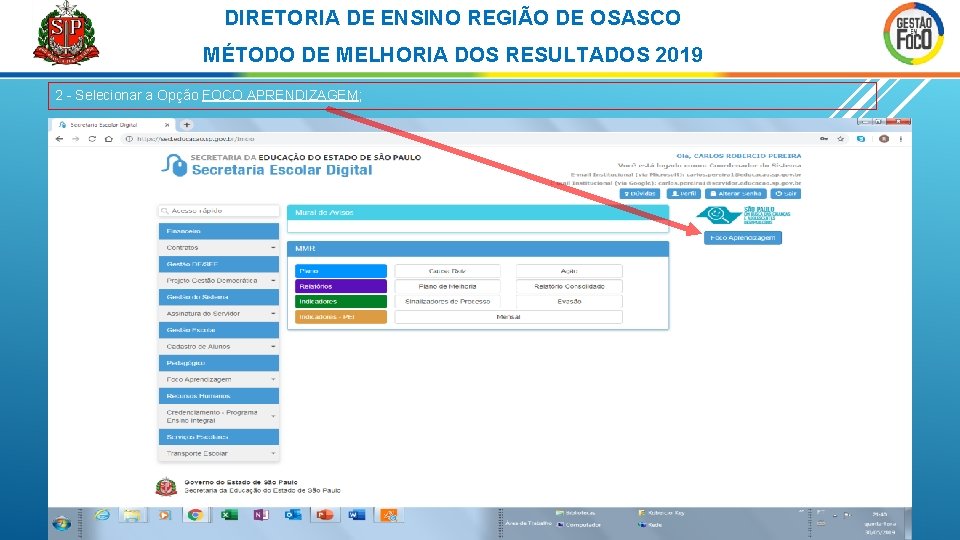Screen dimensions: 960x540
Task: Click the browser back arrow
Action: (x=59, y=139)
